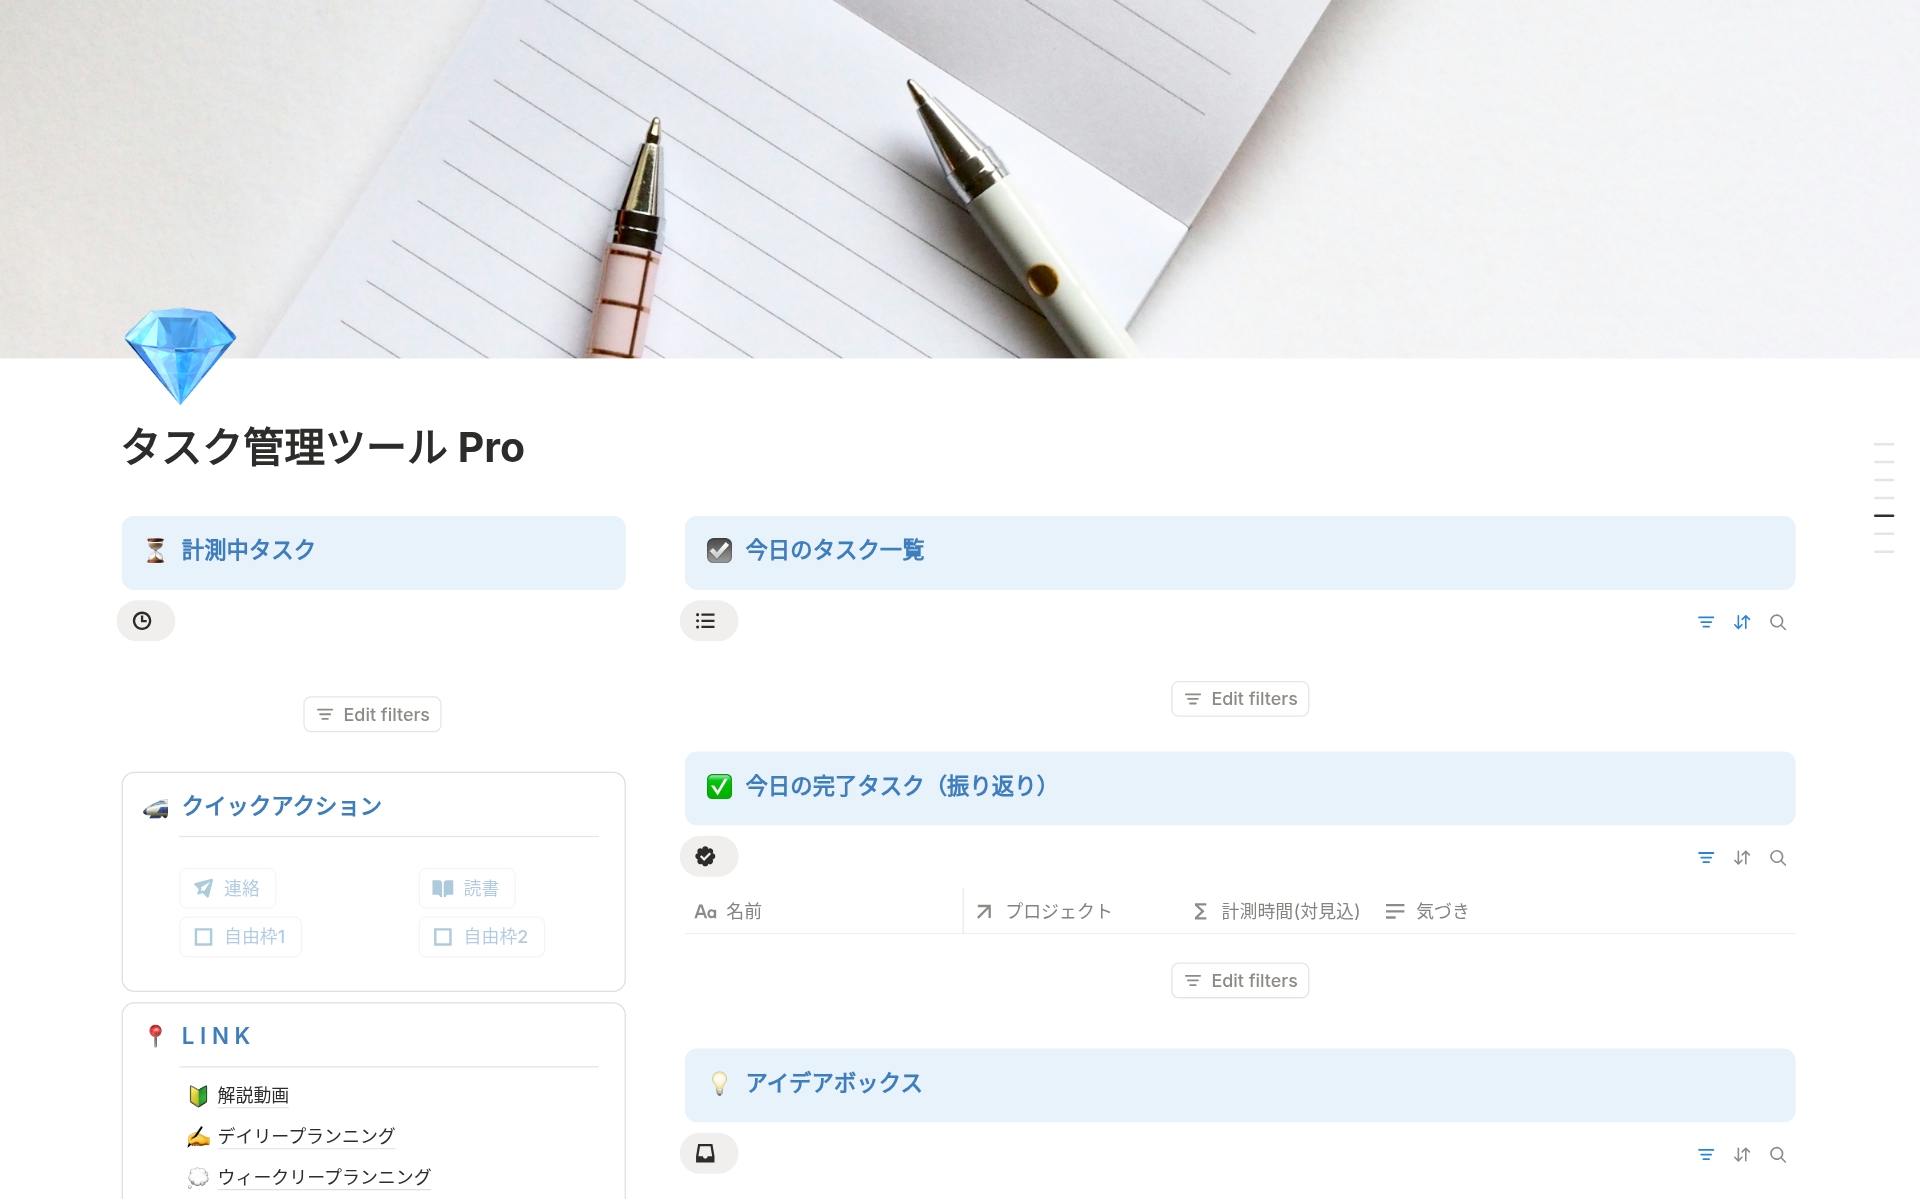Click the 名前 column header
Image resolution: width=1920 pixels, height=1199 pixels.
[x=823, y=911]
